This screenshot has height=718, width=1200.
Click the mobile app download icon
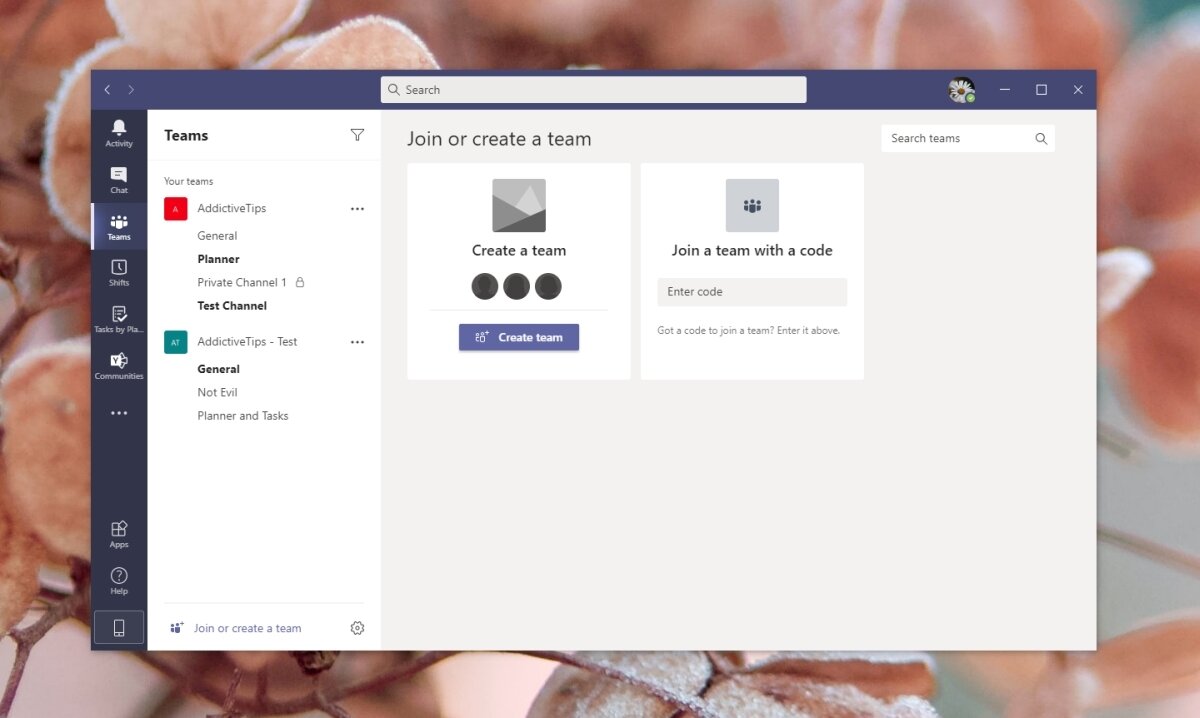(119, 628)
